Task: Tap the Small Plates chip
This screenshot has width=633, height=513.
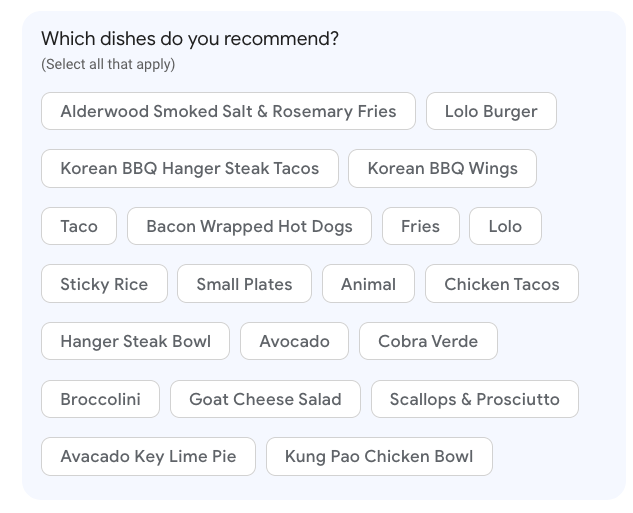Action: click(x=244, y=284)
